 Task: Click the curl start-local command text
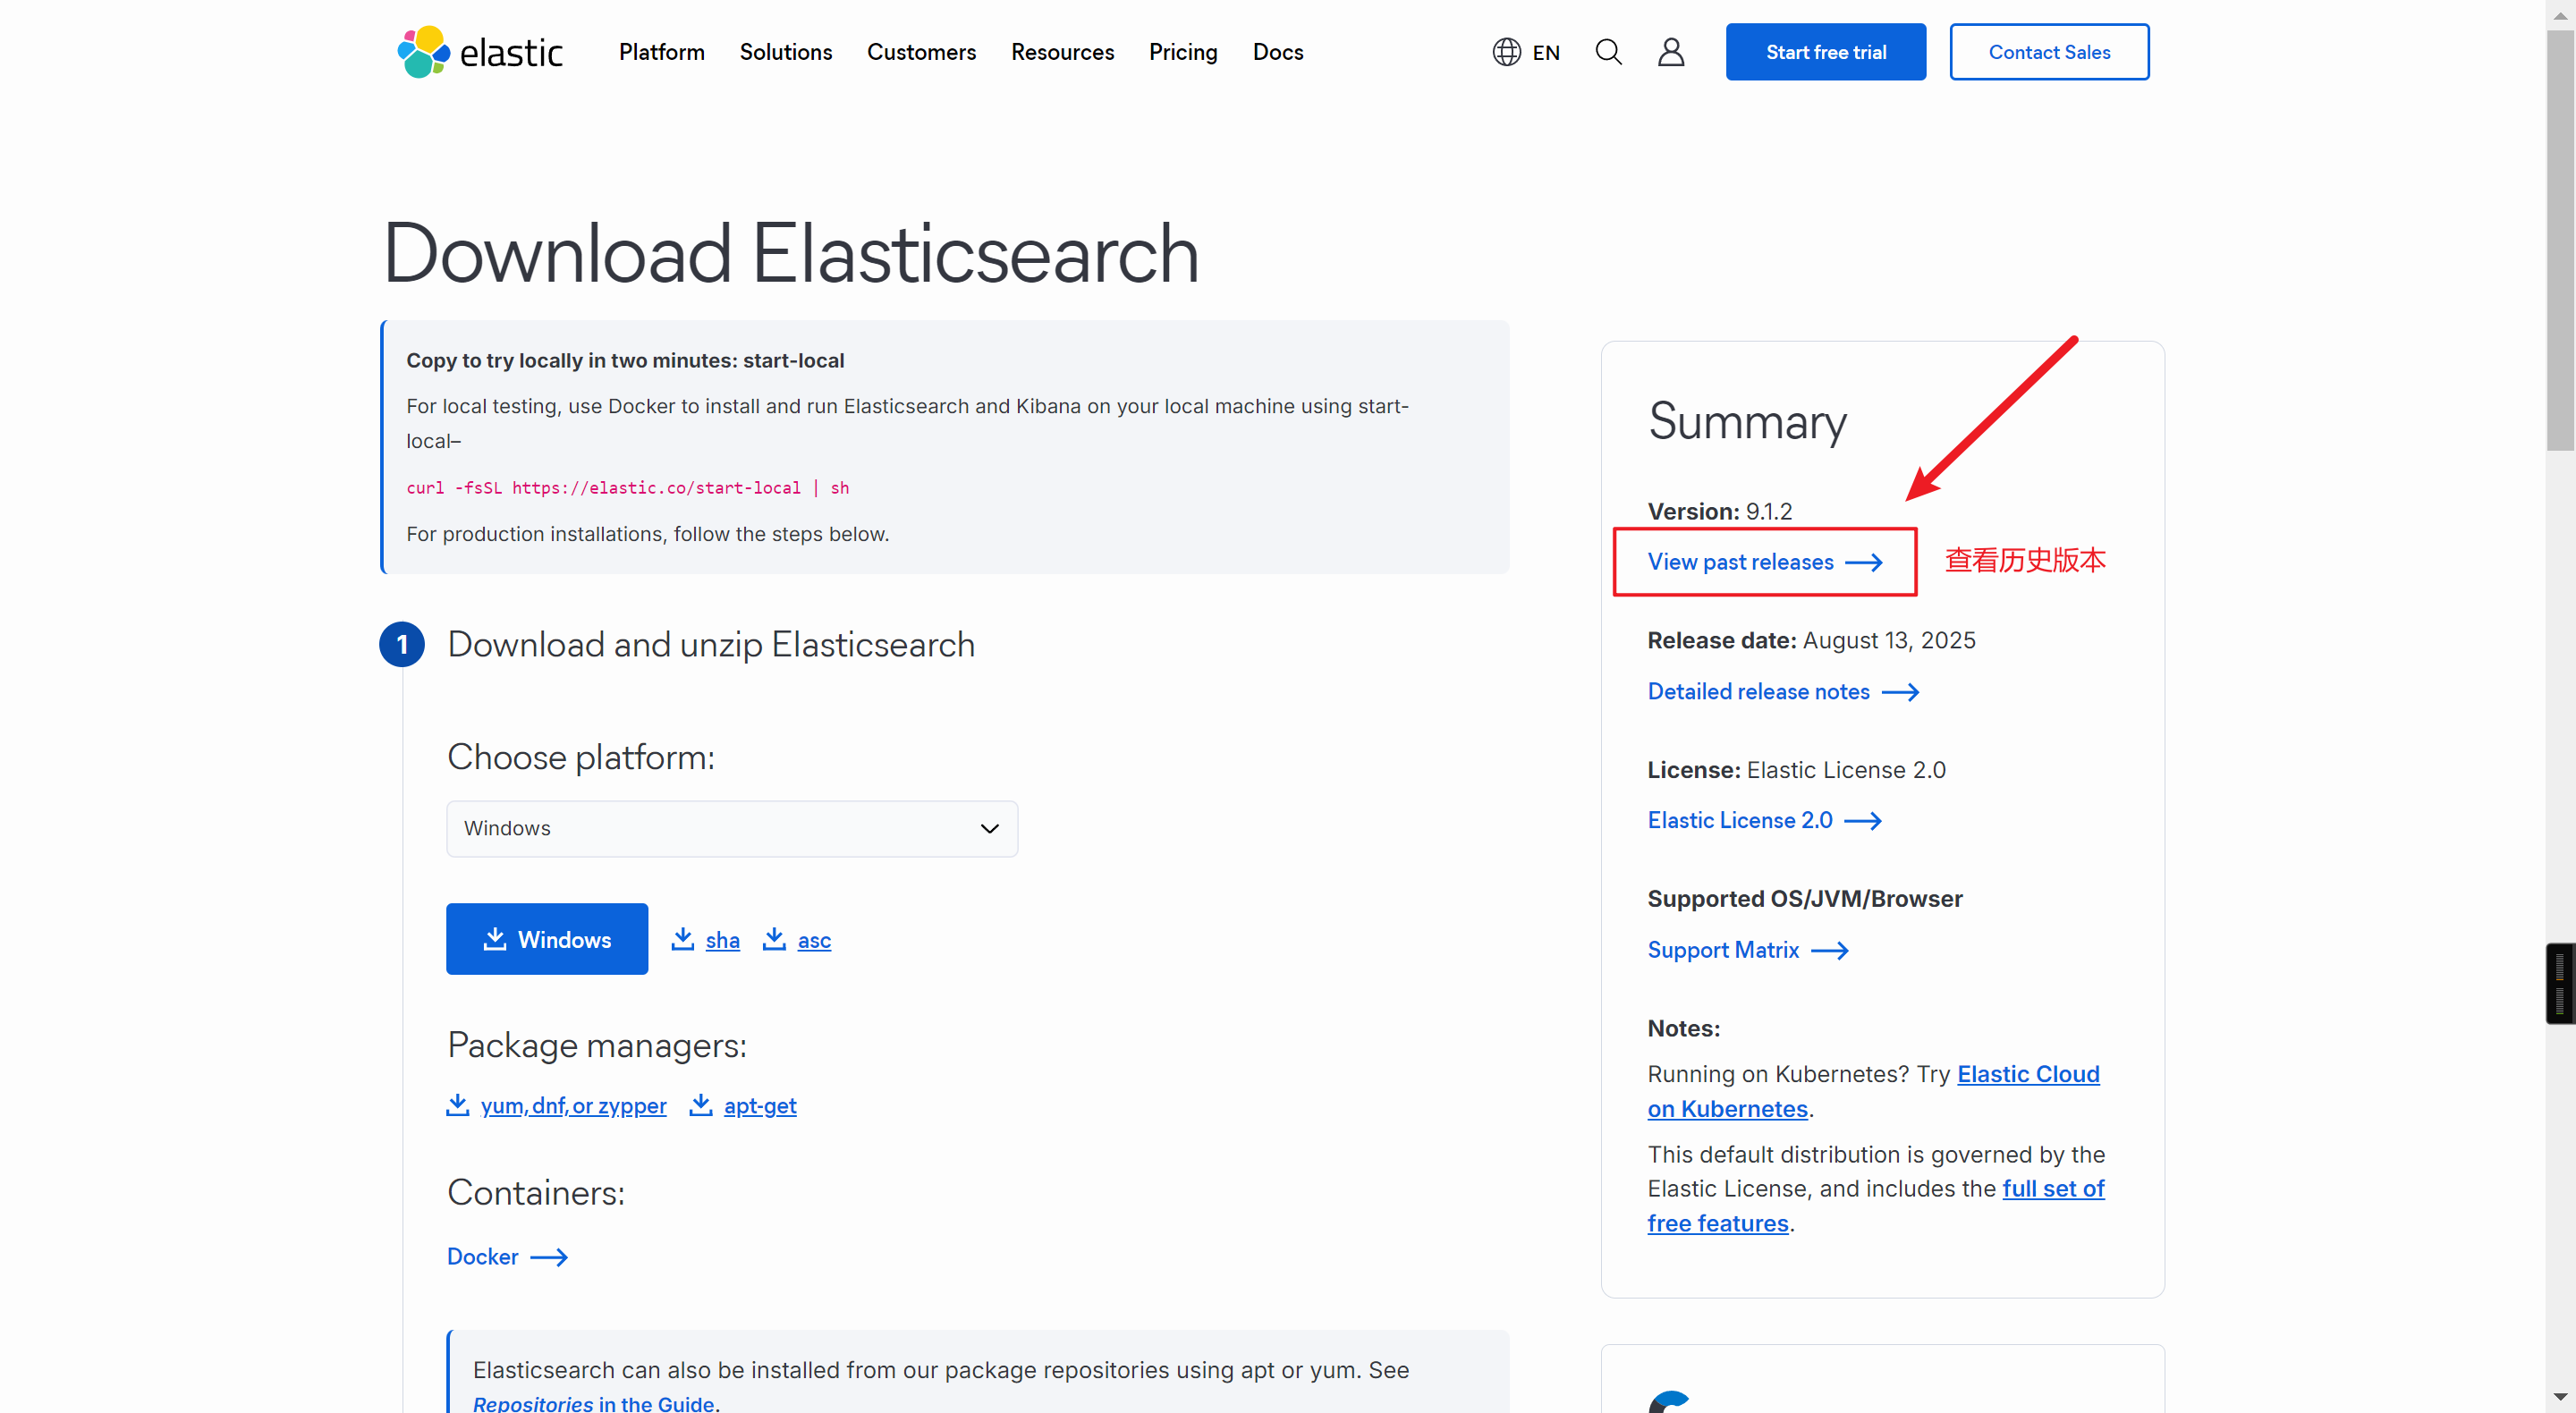(627, 488)
